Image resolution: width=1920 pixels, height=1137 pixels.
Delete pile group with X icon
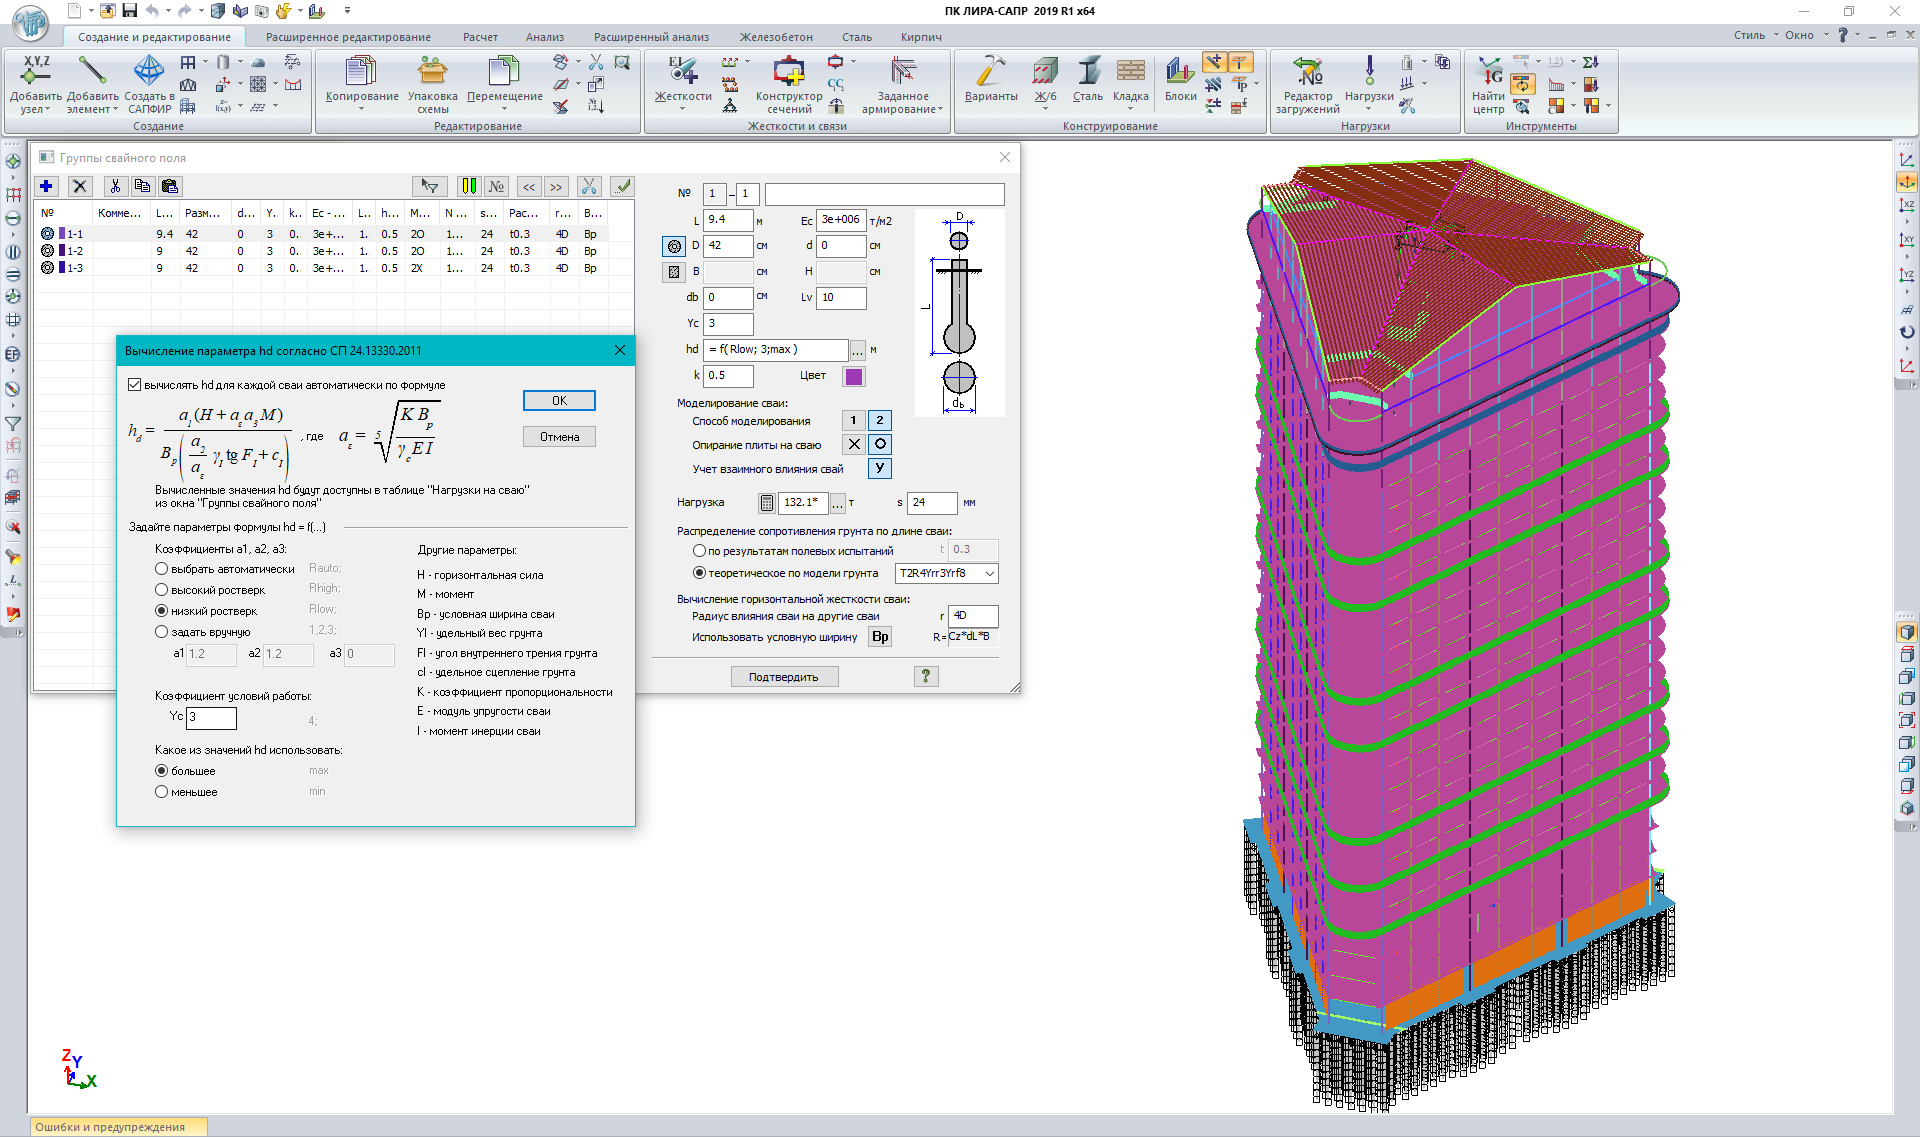pos(80,186)
